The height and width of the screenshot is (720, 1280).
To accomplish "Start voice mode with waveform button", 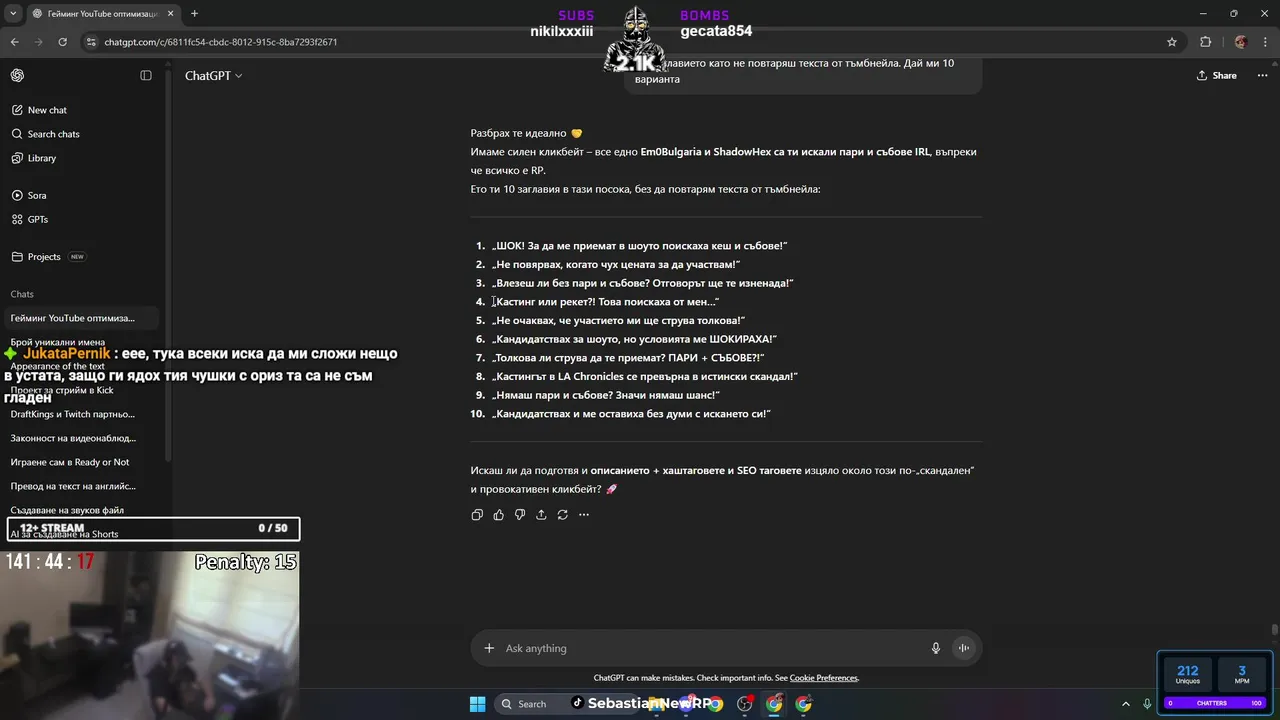I will pos(964,648).
